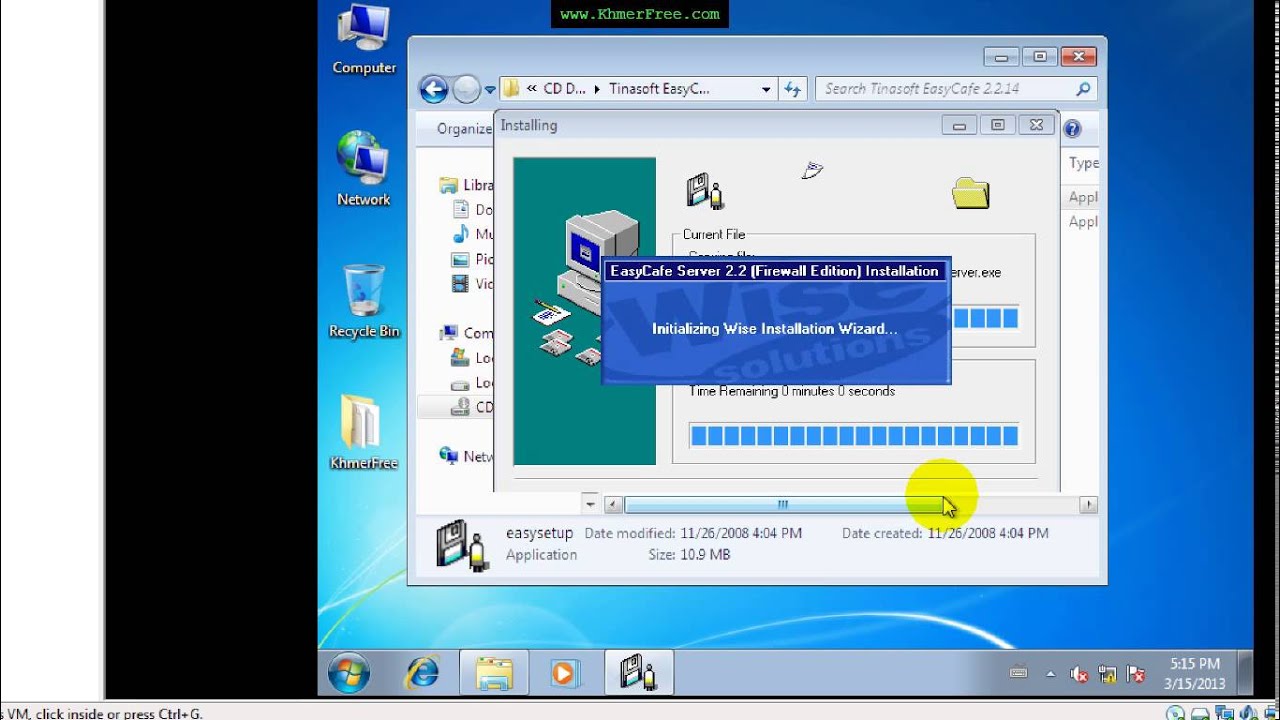Click the Time Remaining progress bar
Viewport: 1280px width, 720px height.
(x=854, y=435)
